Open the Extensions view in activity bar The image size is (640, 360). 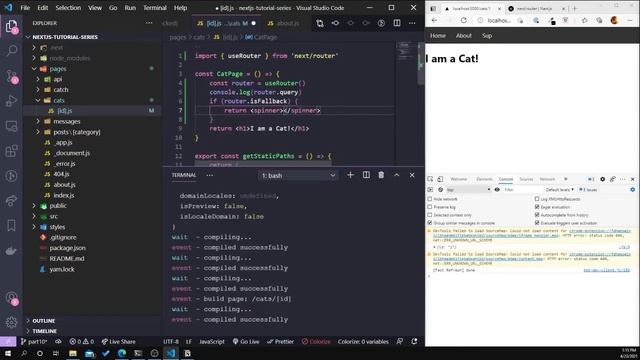tap(11, 151)
